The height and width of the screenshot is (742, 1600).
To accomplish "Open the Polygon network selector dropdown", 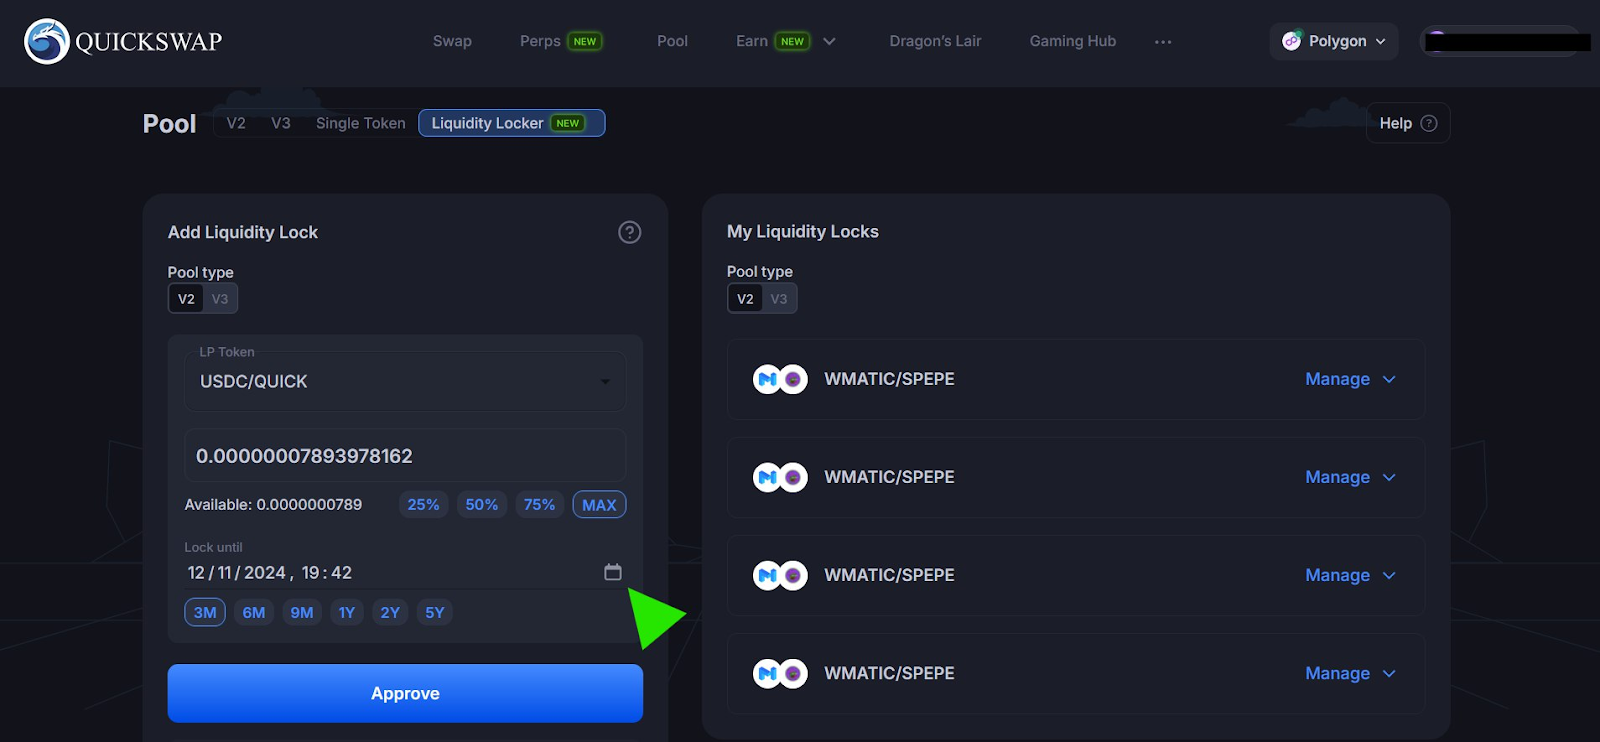I will coord(1334,41).
